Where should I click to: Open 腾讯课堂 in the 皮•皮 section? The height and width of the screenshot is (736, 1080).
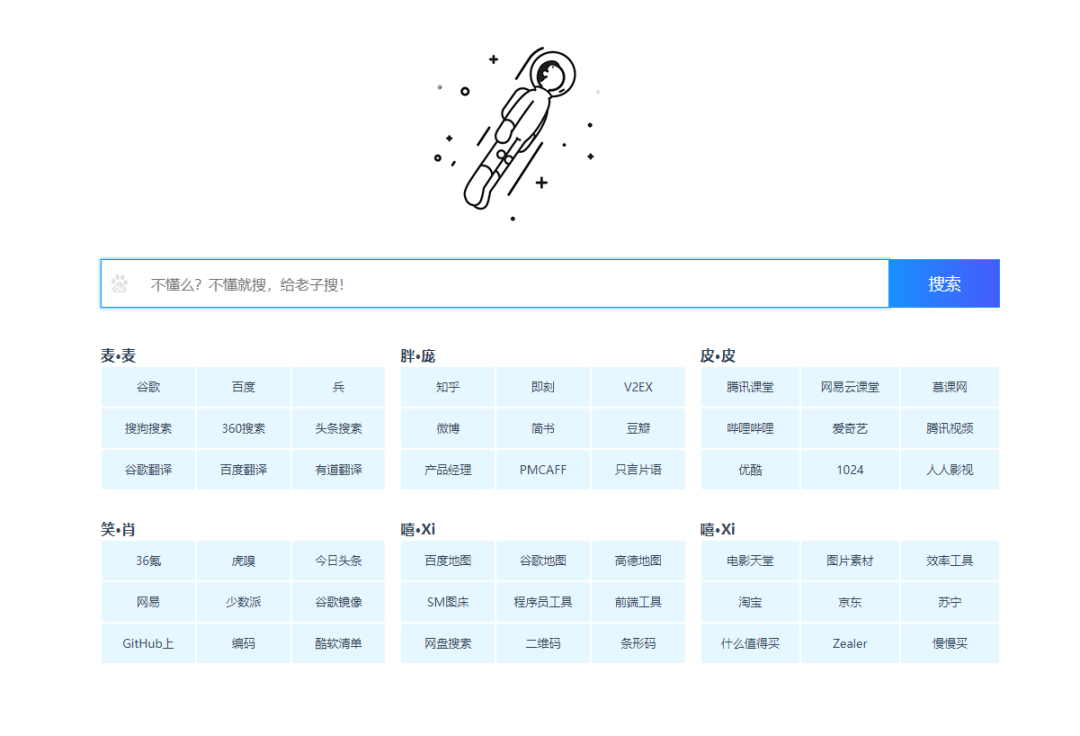(750, 387)
